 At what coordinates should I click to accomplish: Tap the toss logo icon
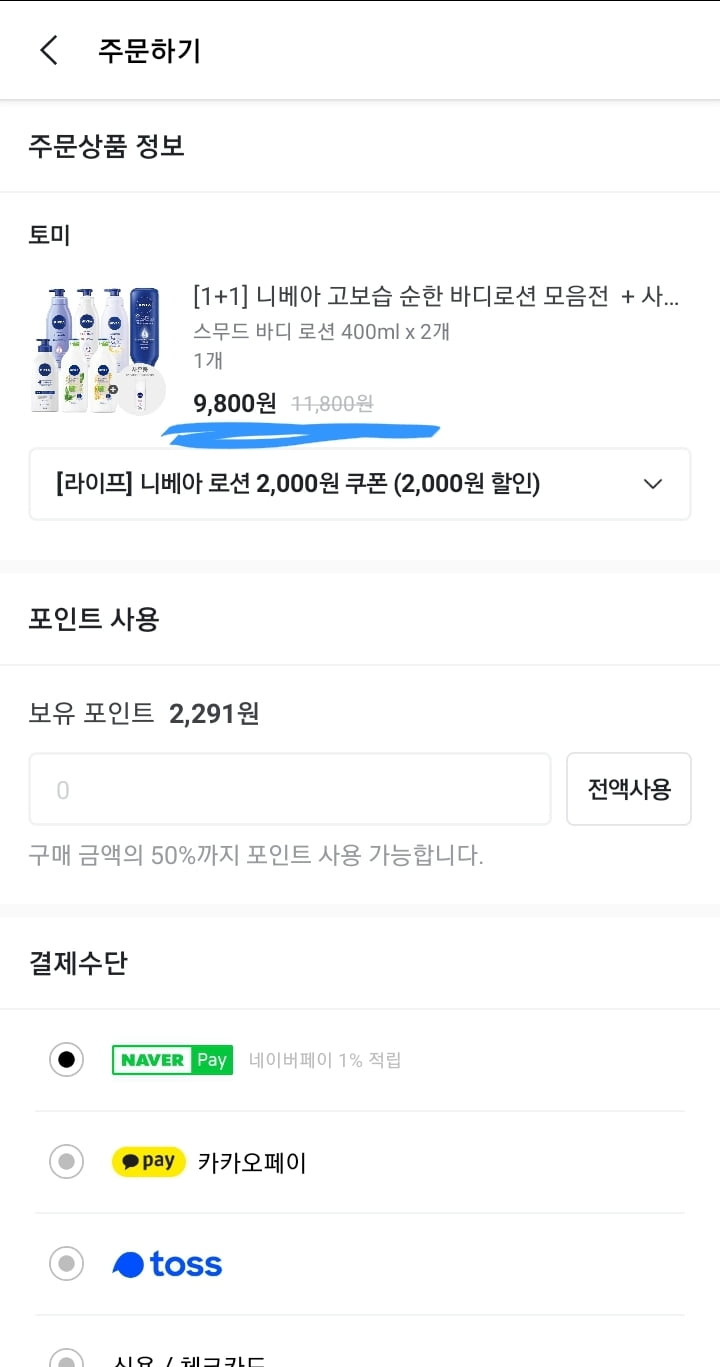point(167,1264)
